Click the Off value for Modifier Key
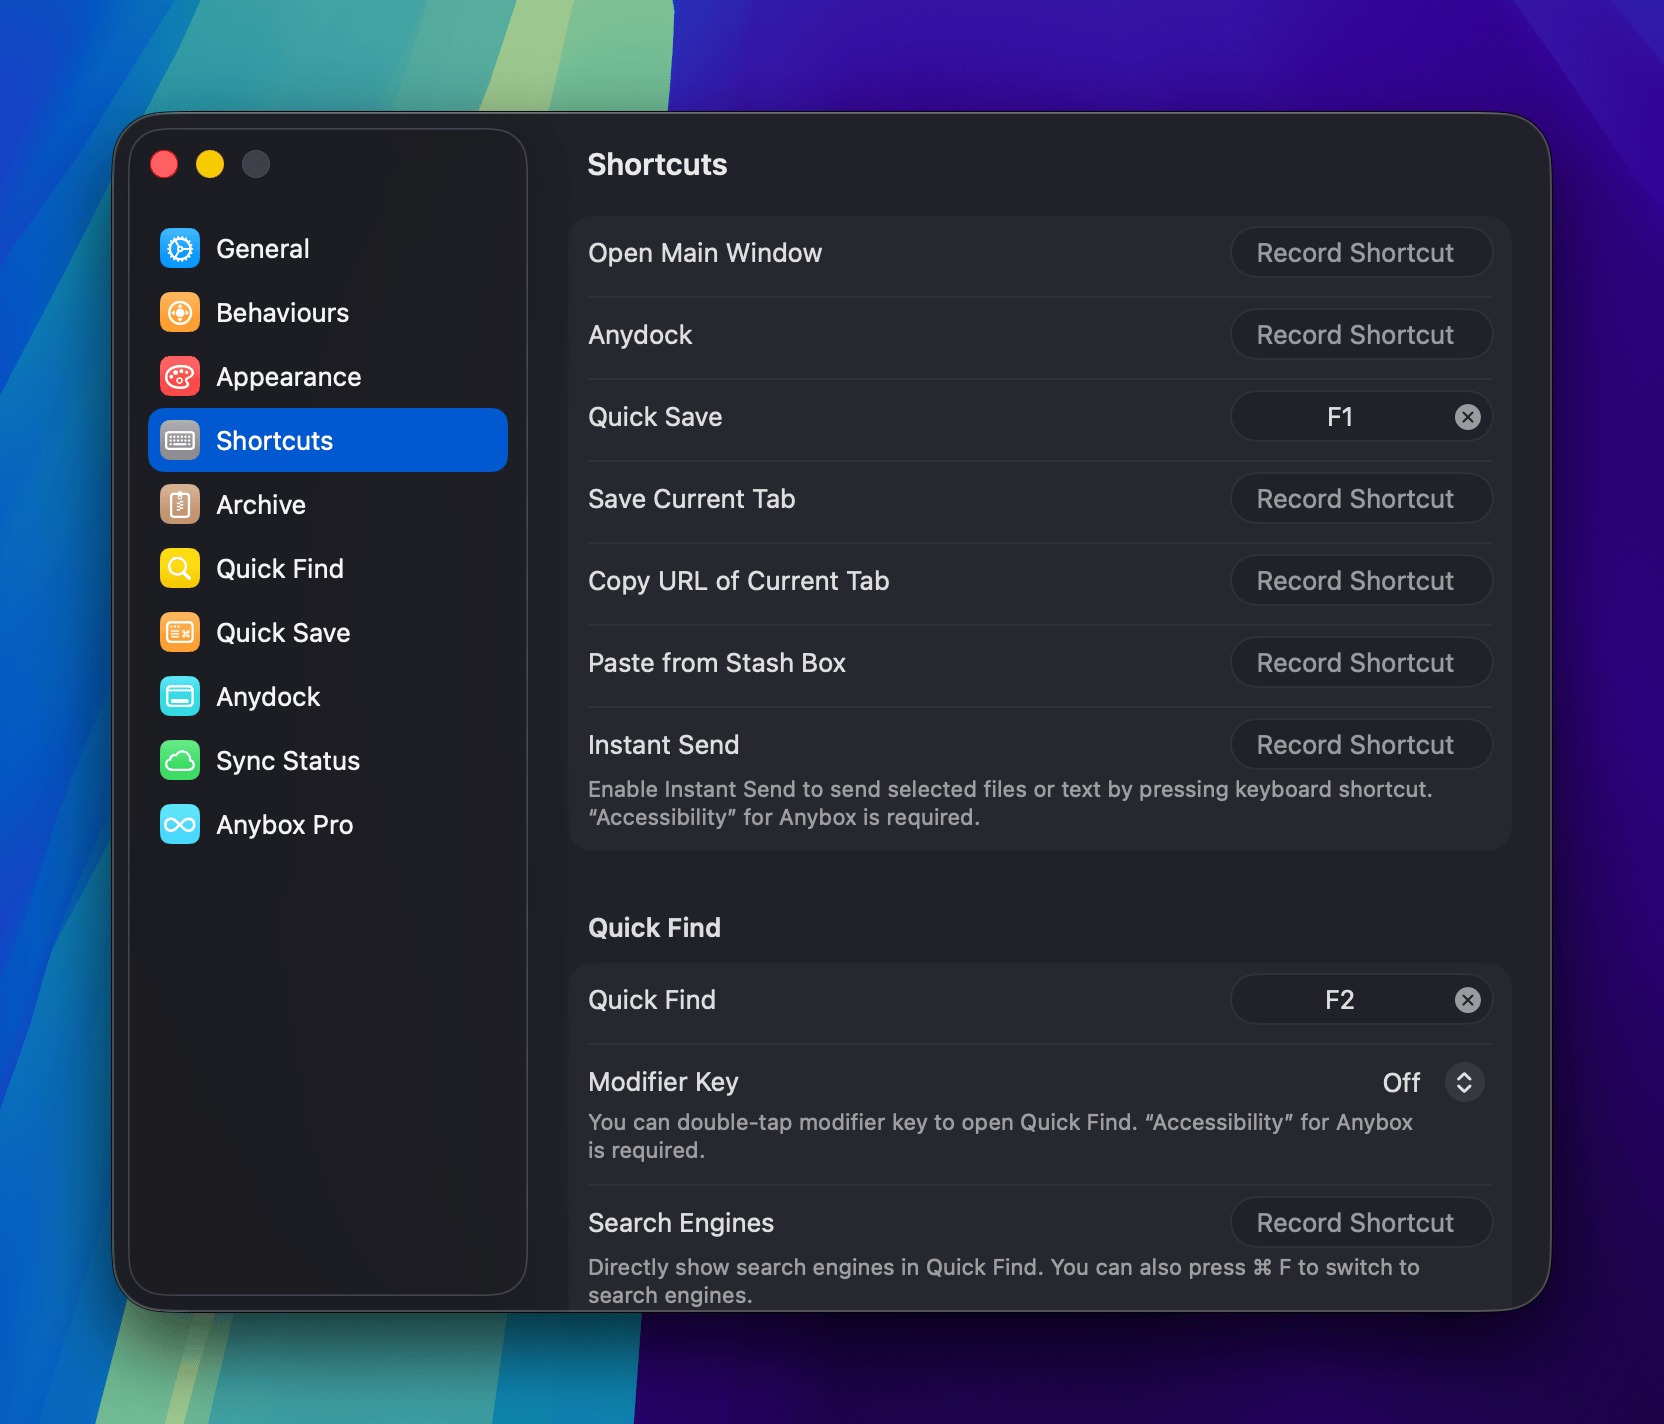Viewport: 1664px width, 1424px height. pyautogui.click(x=1401, y=1082)
